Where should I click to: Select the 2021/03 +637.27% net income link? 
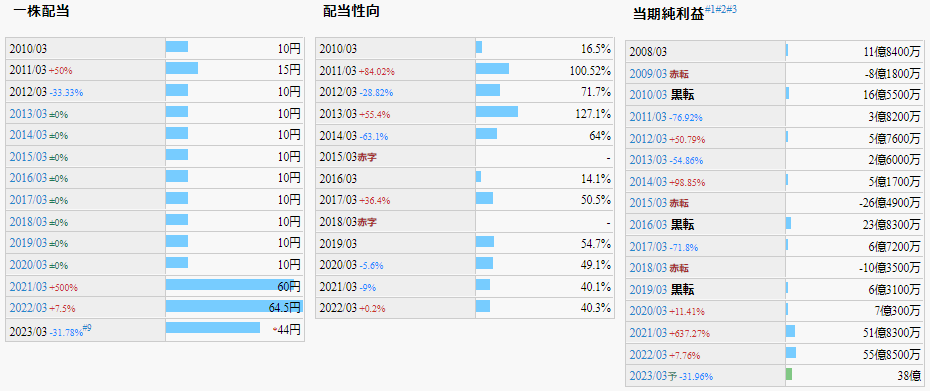pyautogui.click(x=648, y=333)
